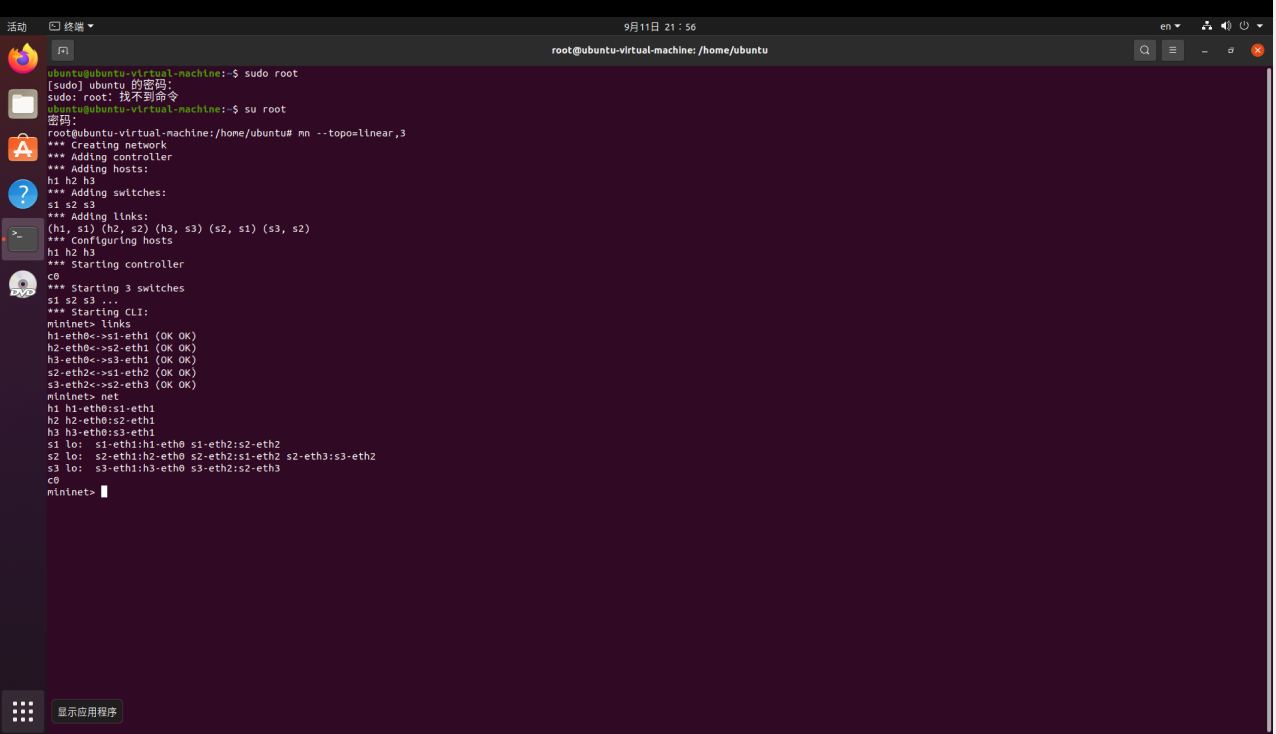The width and height of the screenshot is (1276, 734).
Task: Click the '*** Starting controller' line
Action: pos(116,264)
